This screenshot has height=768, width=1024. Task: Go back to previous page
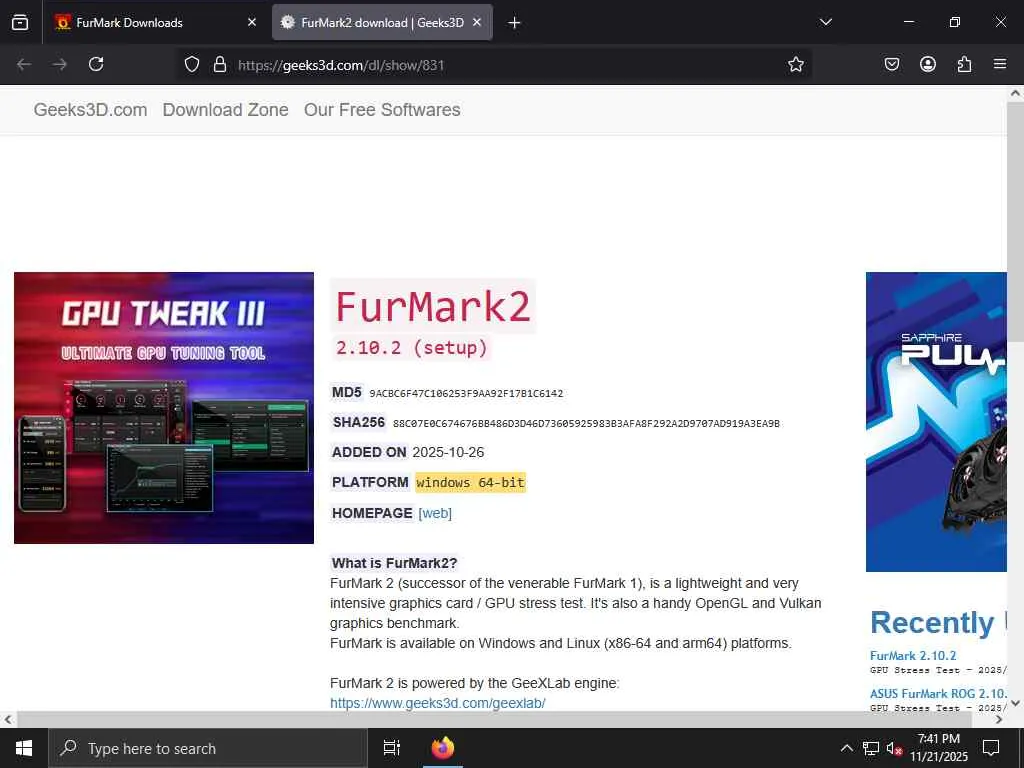tap(24, 65)
